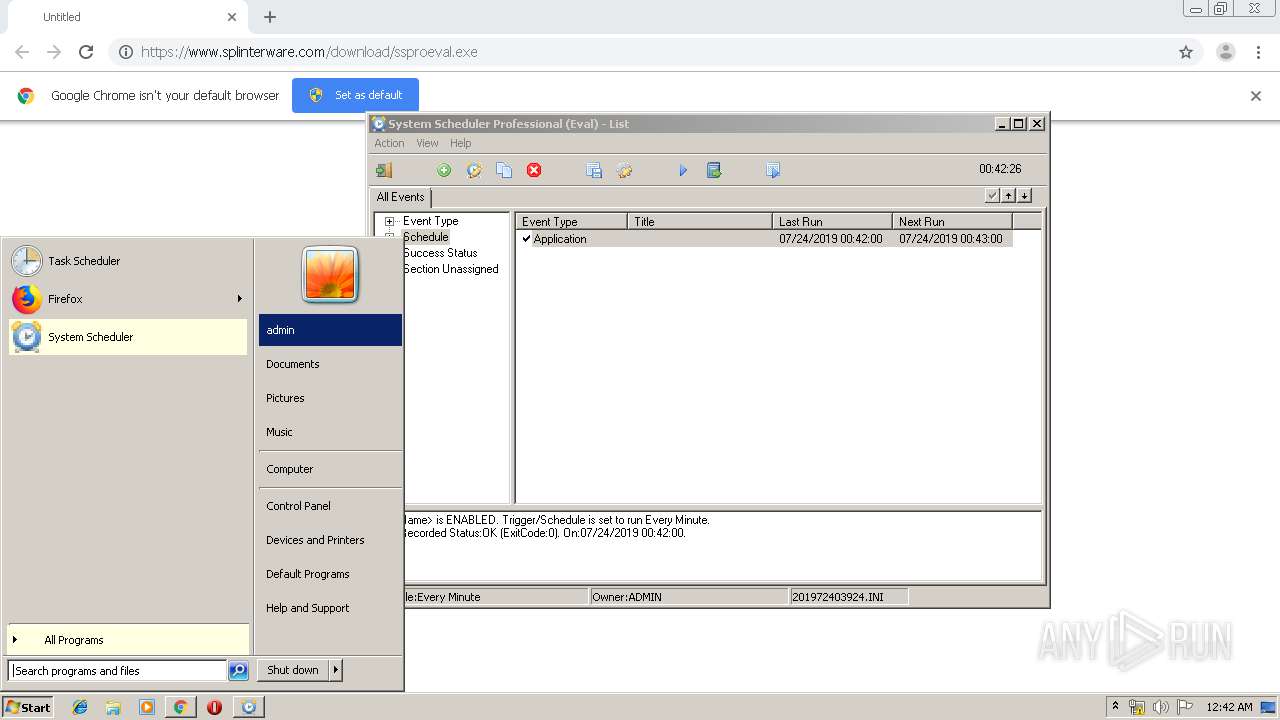The image size is (1280, 720).
Task: Select the Application event row
Action: 764,239
